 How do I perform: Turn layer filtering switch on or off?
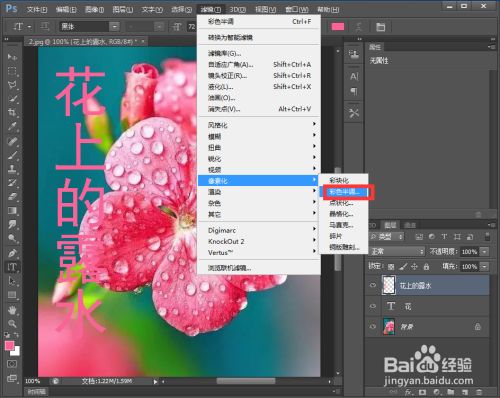point(487,237)
